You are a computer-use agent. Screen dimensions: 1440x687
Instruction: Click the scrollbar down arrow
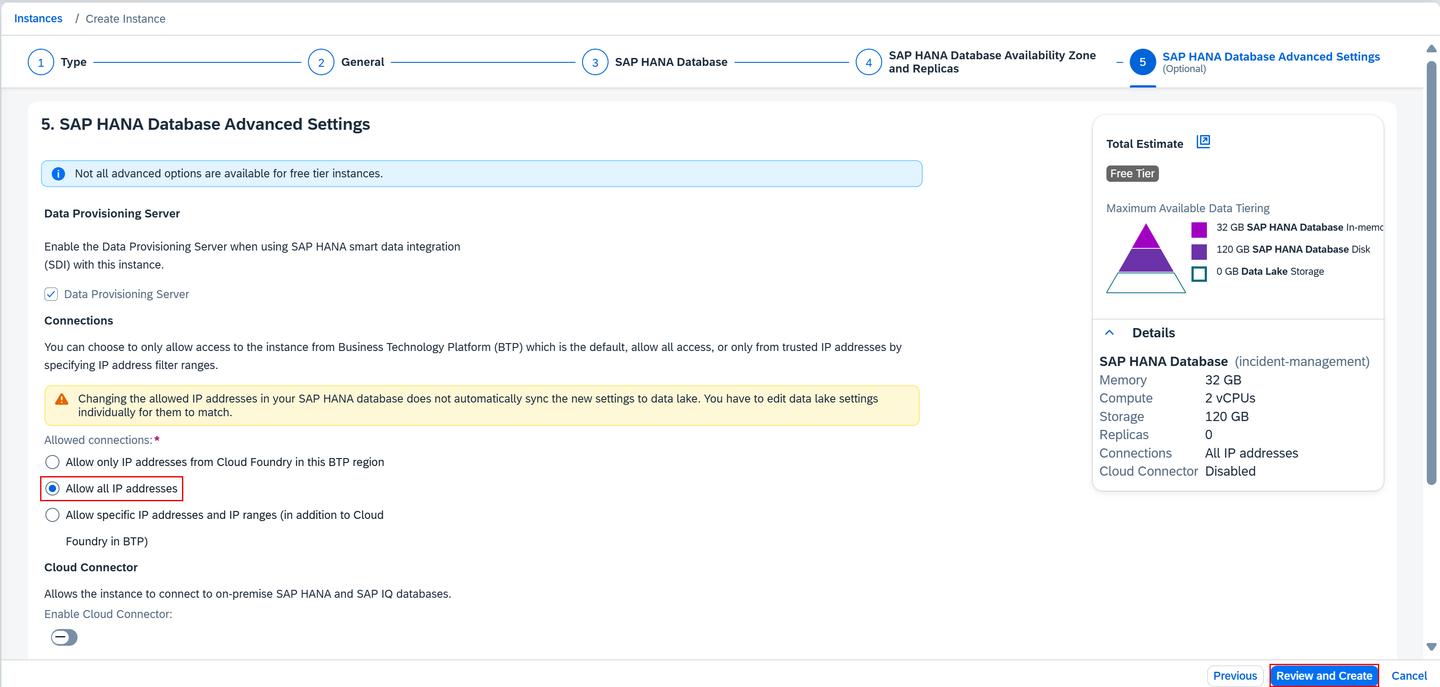click(1431, 647)
